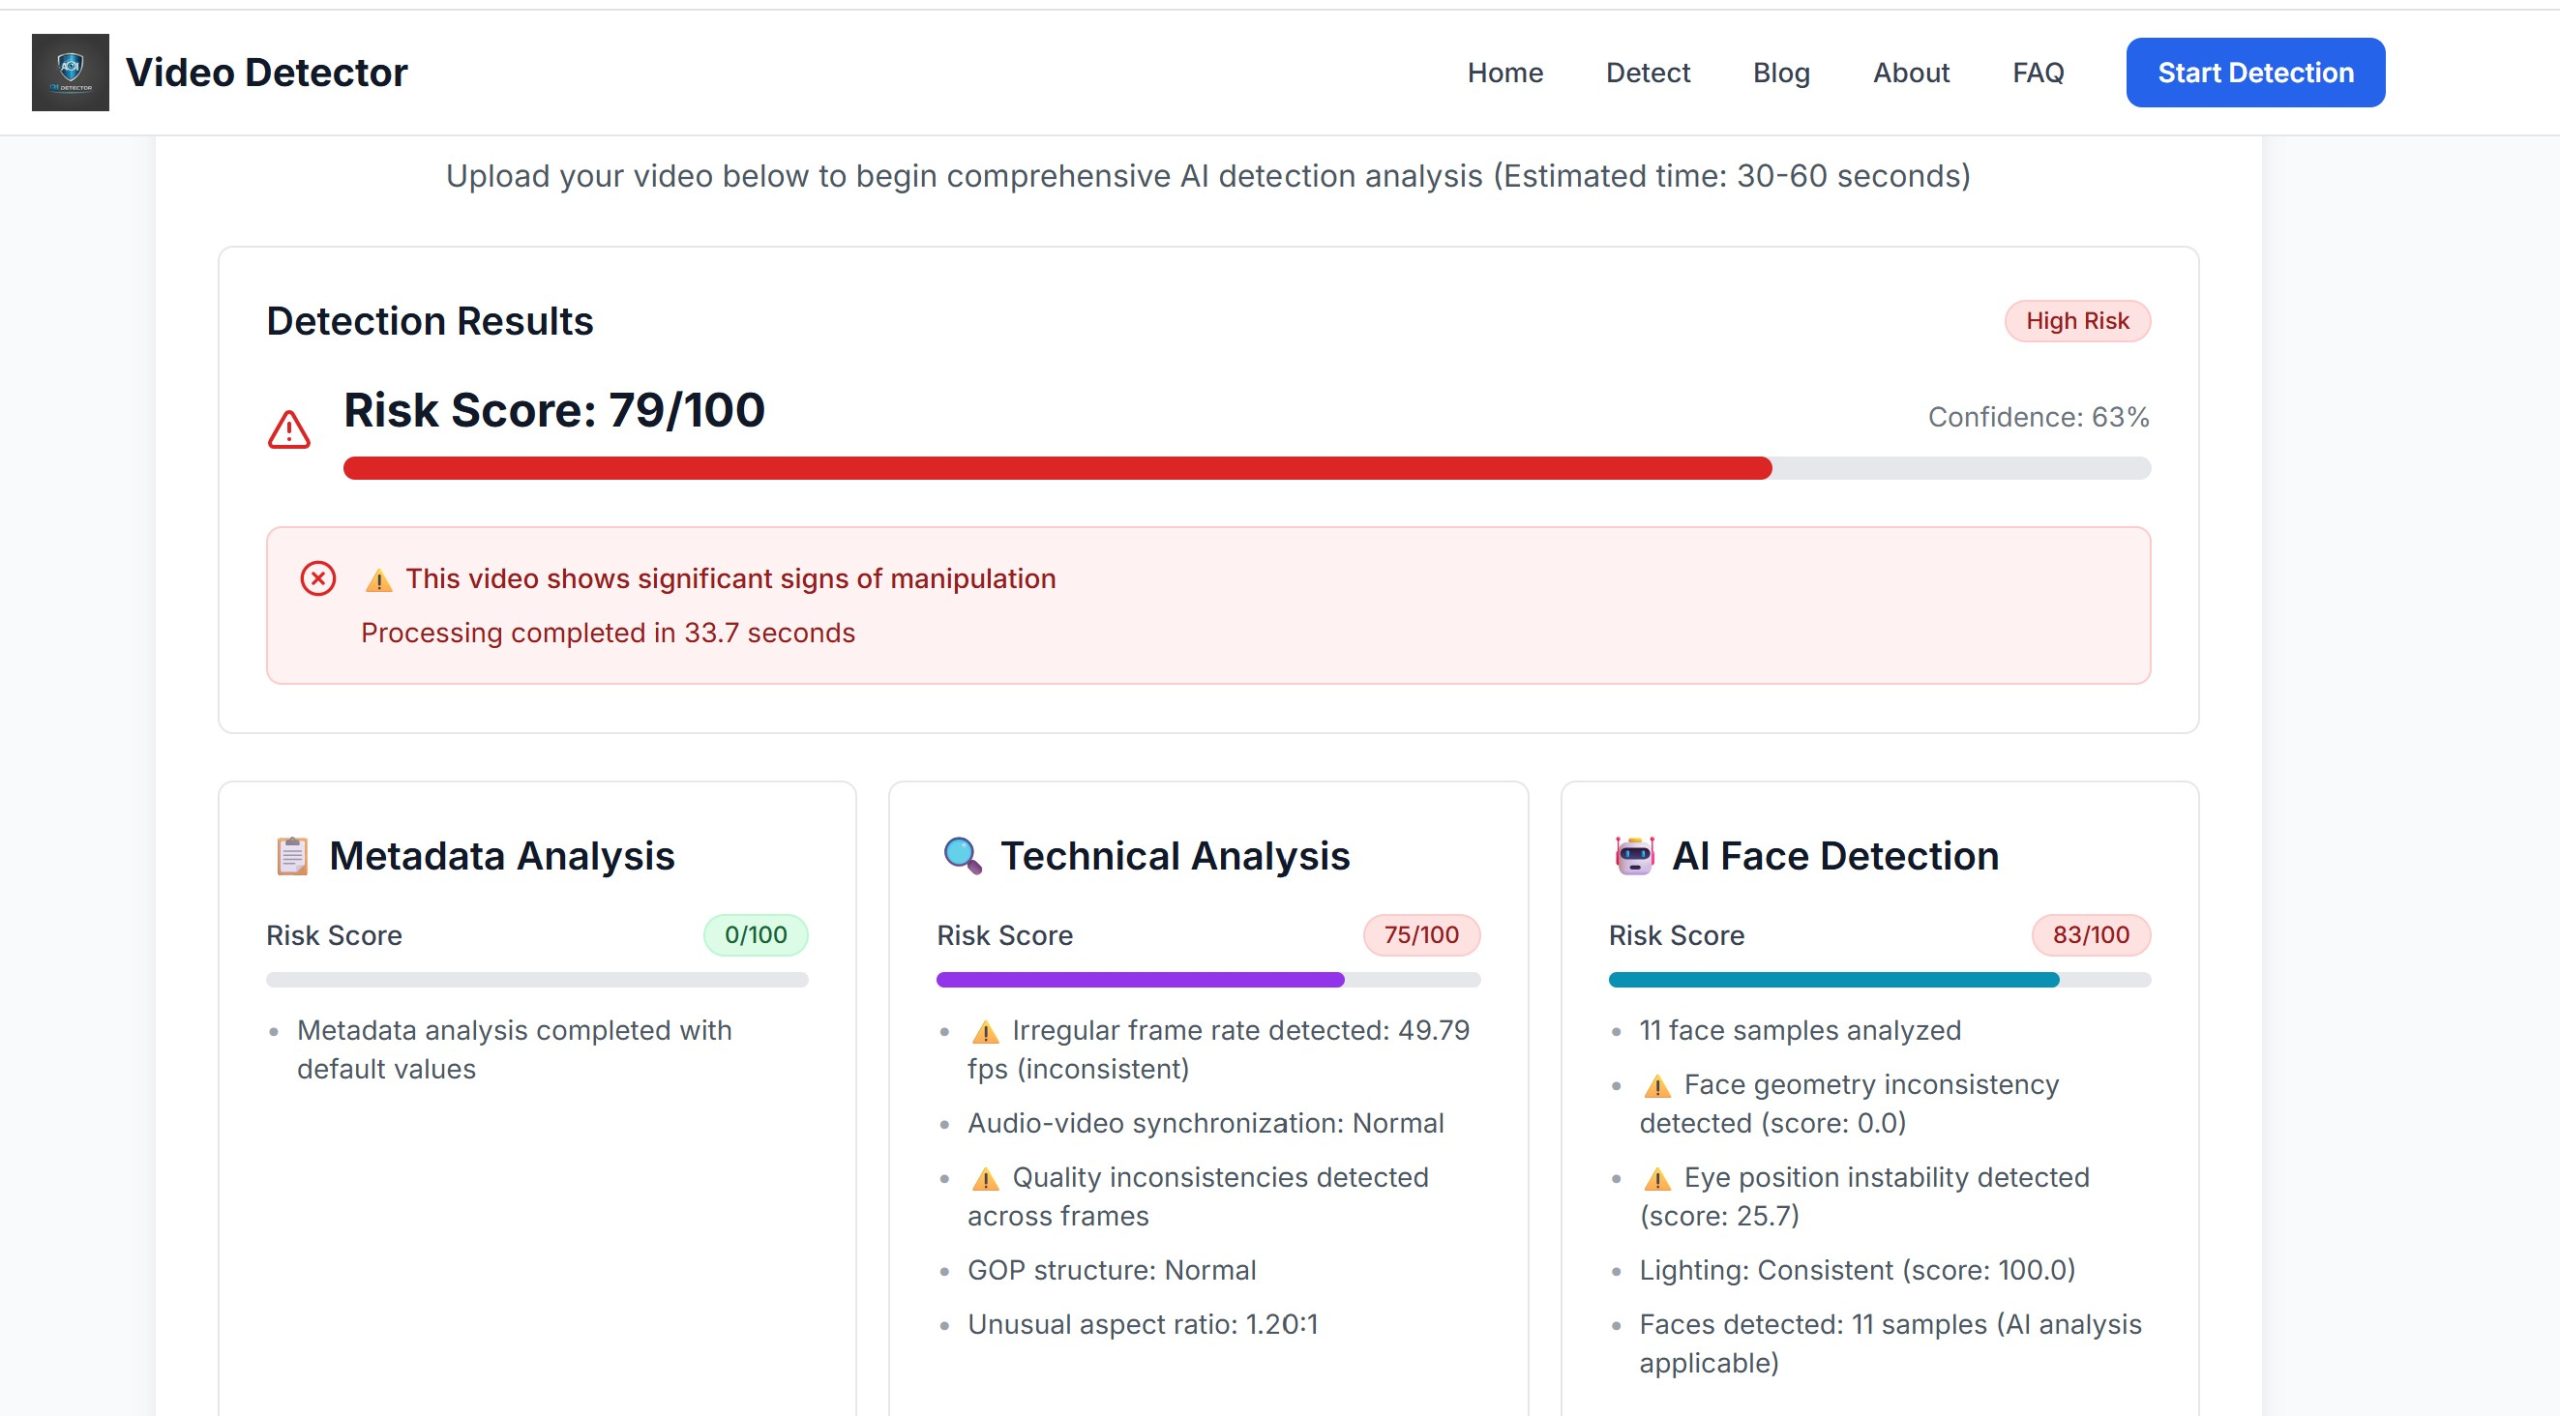This screenshot has height=1416, width=2560.
Task: Click the Video Detector shield logo
Action: (70, 72)
